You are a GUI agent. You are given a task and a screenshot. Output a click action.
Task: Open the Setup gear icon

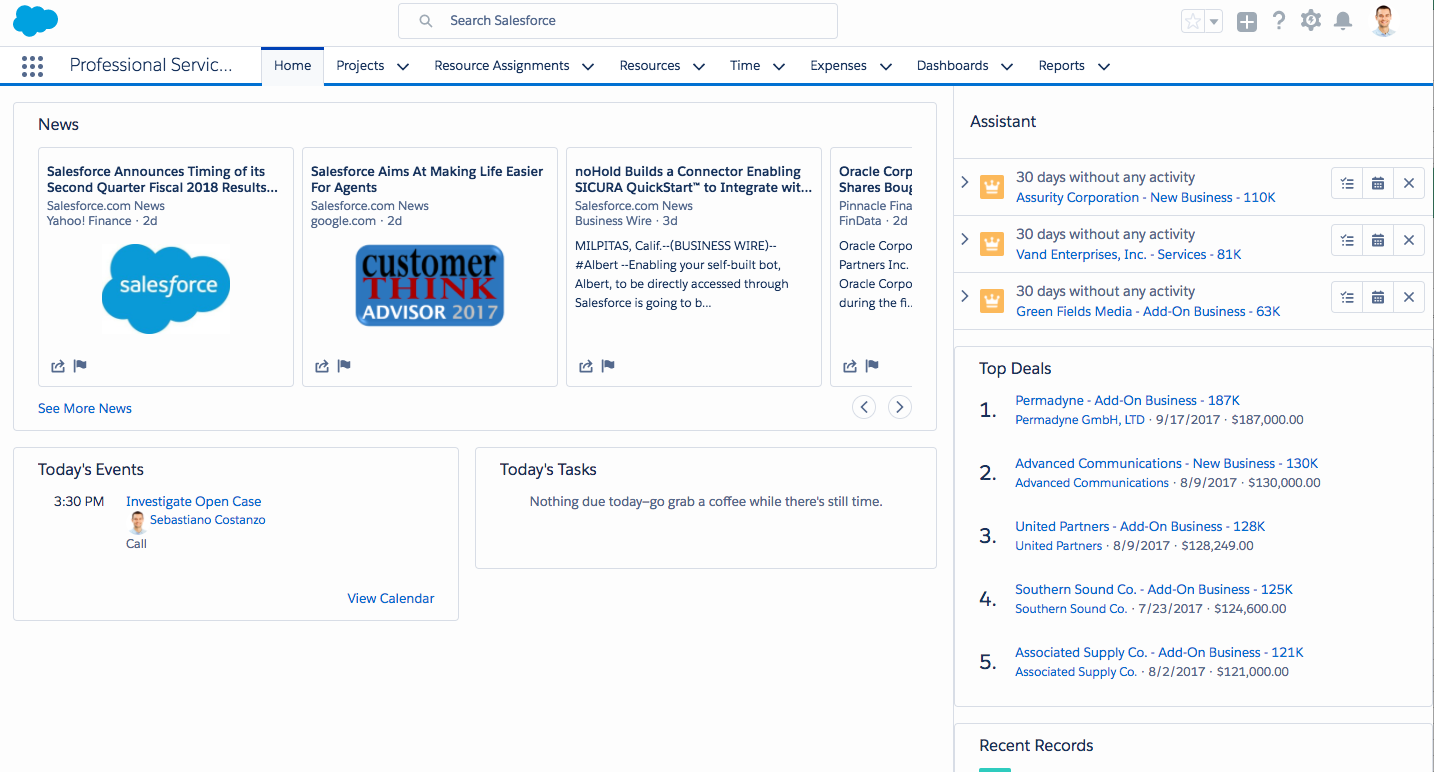(x=1311, y=21)
